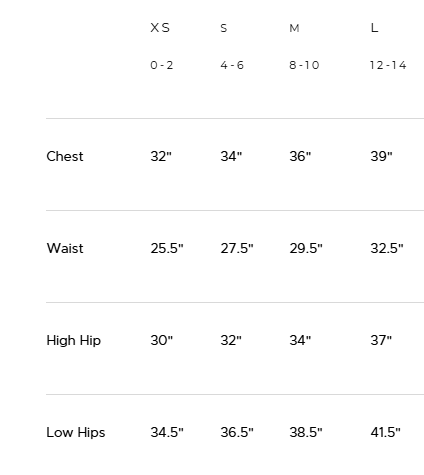Select the XS size column header

(160, 28)
